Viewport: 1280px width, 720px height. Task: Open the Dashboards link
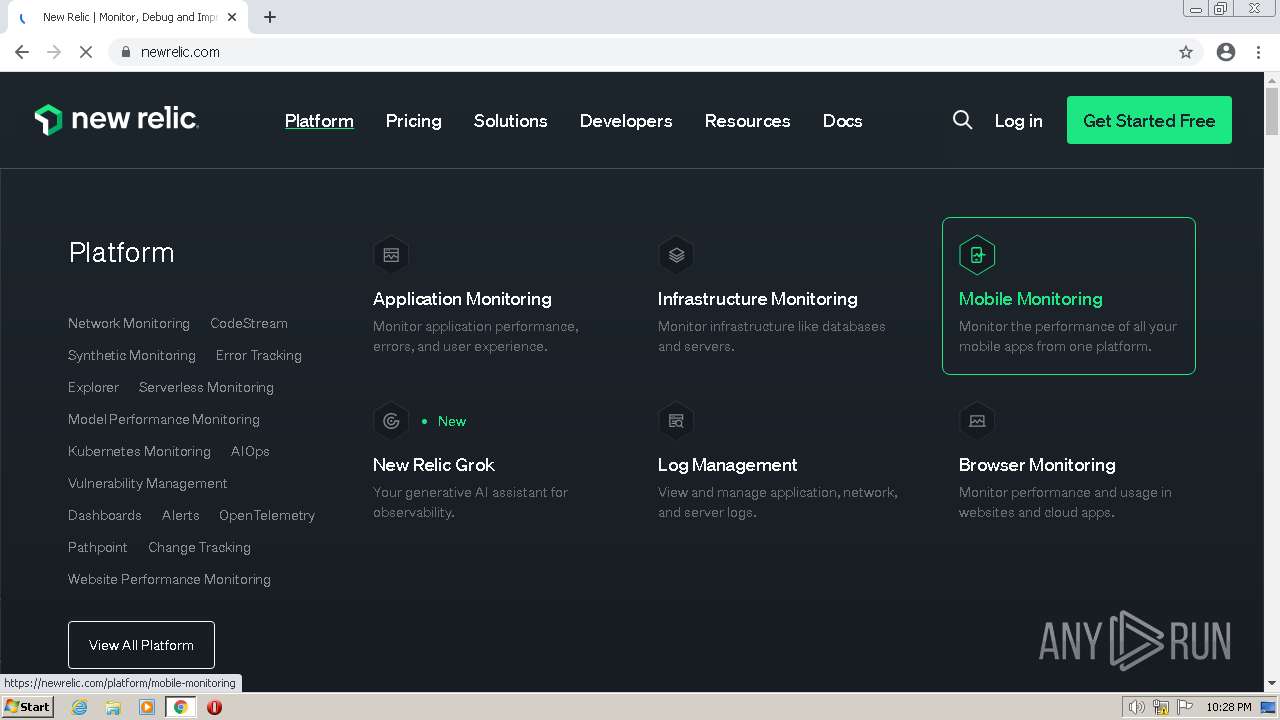[105, 515]
